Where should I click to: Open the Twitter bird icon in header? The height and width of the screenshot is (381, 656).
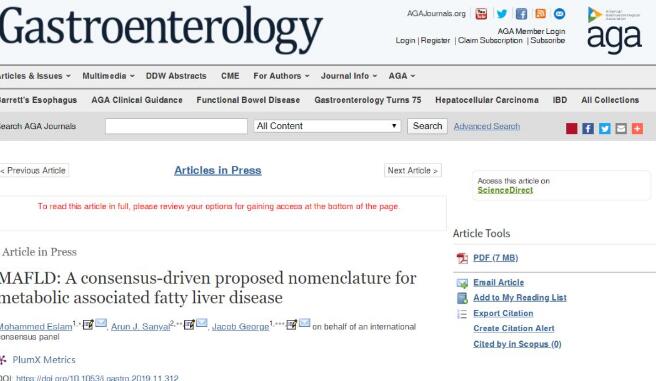[x=502, y=14]
